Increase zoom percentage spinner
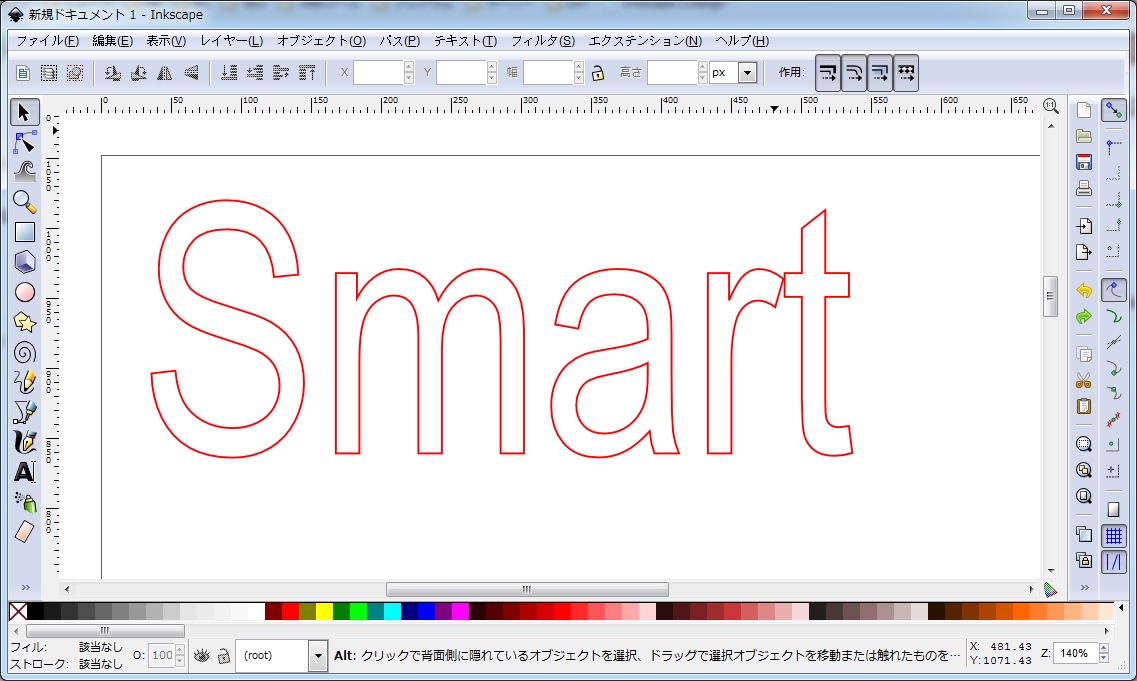1137x681 pixels. pos(1104,648)
